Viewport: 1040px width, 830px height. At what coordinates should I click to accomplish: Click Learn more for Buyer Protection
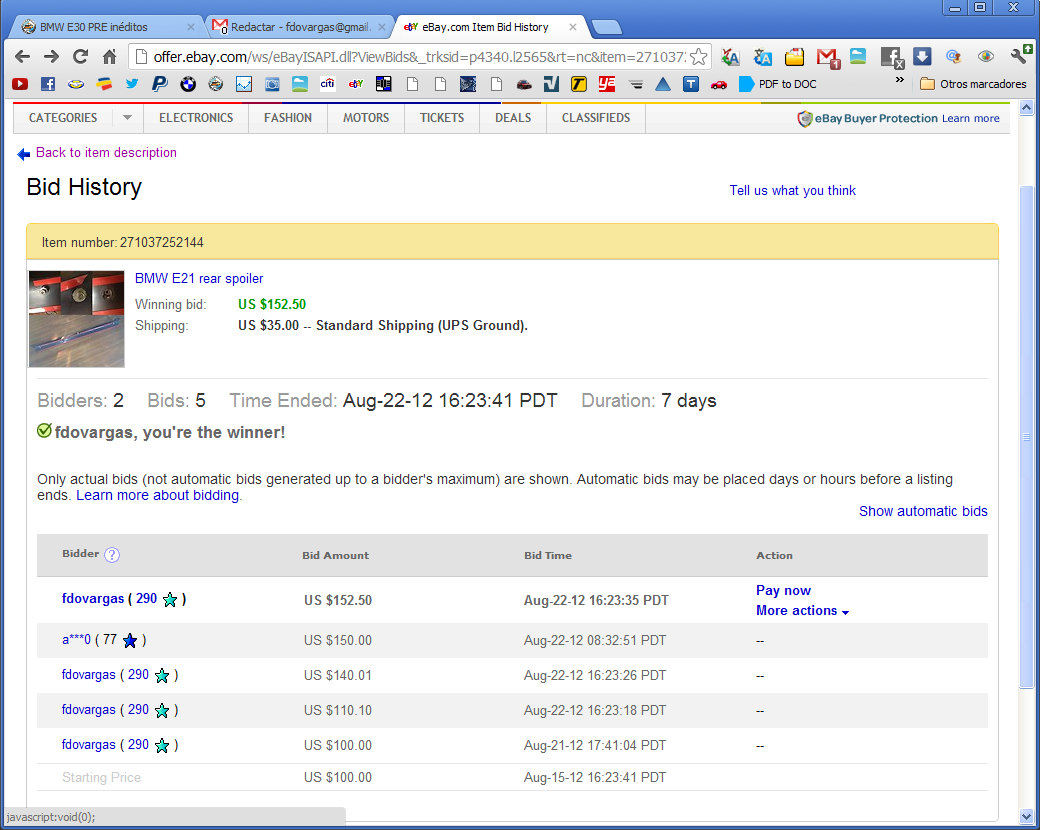[970, 118]
